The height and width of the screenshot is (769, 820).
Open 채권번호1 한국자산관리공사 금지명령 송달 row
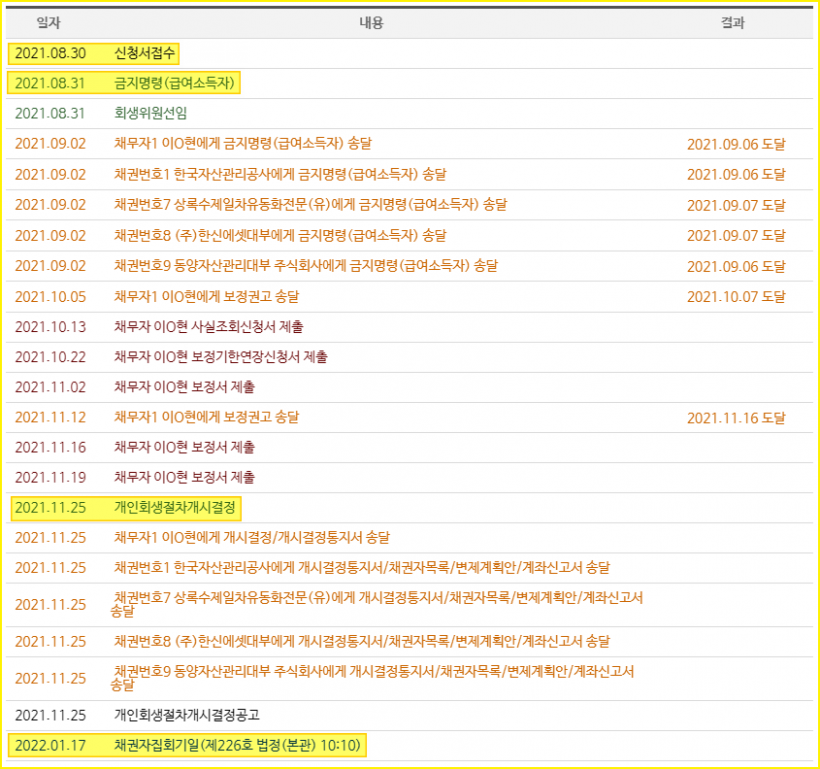280,174
